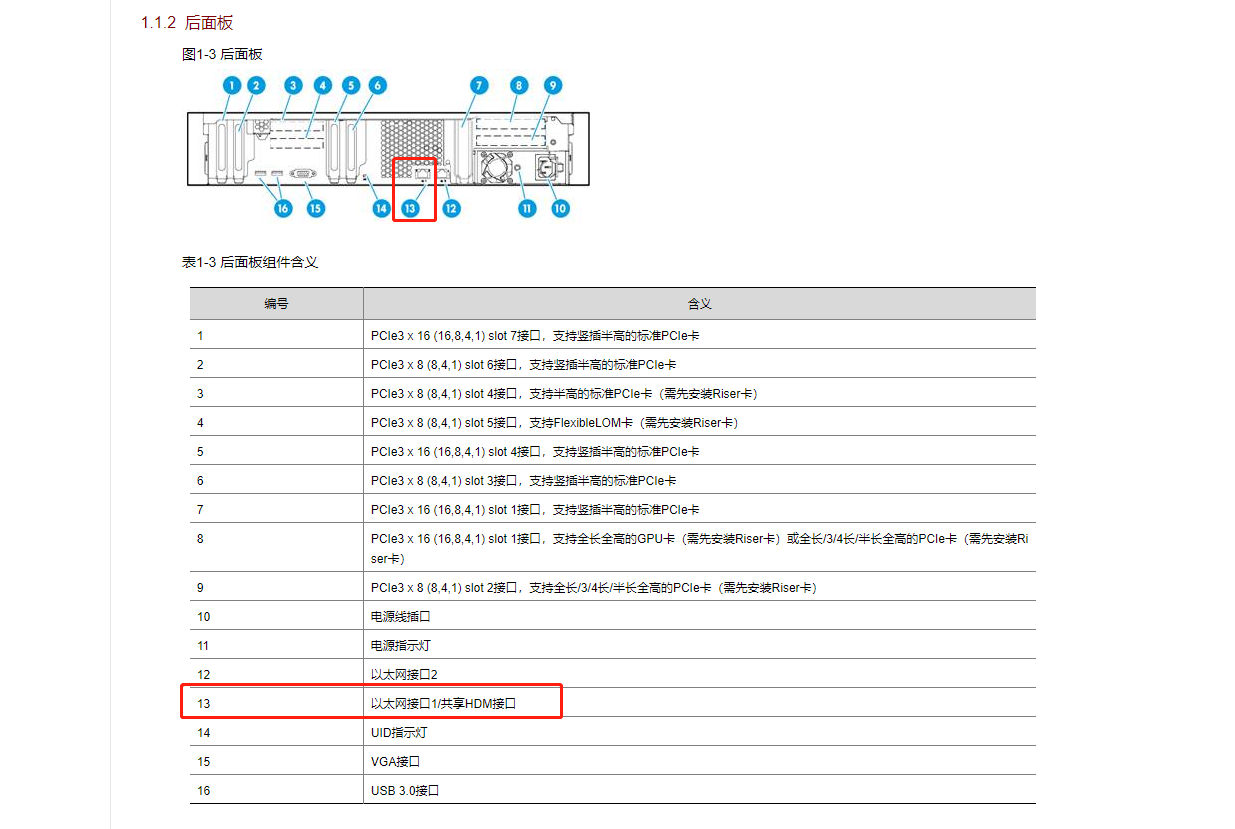Image resolution: width=1235 pixels, height=829 pixels.
Task: Click number cell 15 in the table's 编号 column
Action: point(277,762)
